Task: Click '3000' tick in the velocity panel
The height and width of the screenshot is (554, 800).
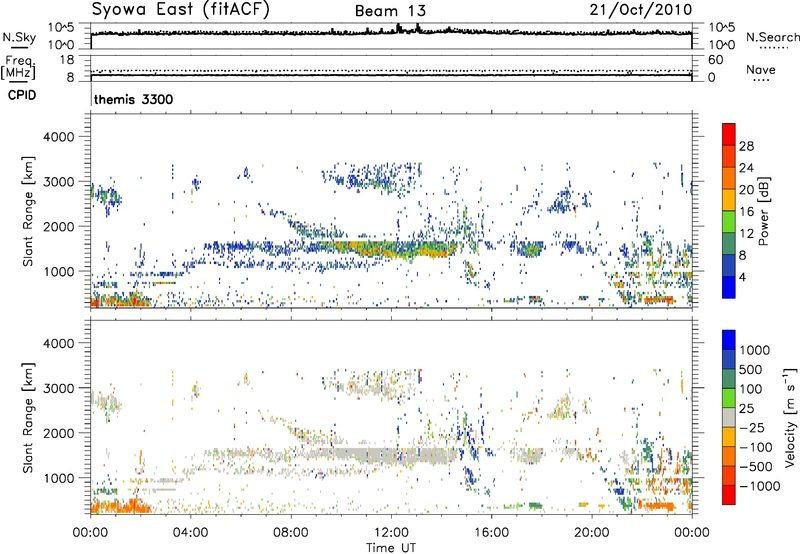Action: tap(59, 388)
